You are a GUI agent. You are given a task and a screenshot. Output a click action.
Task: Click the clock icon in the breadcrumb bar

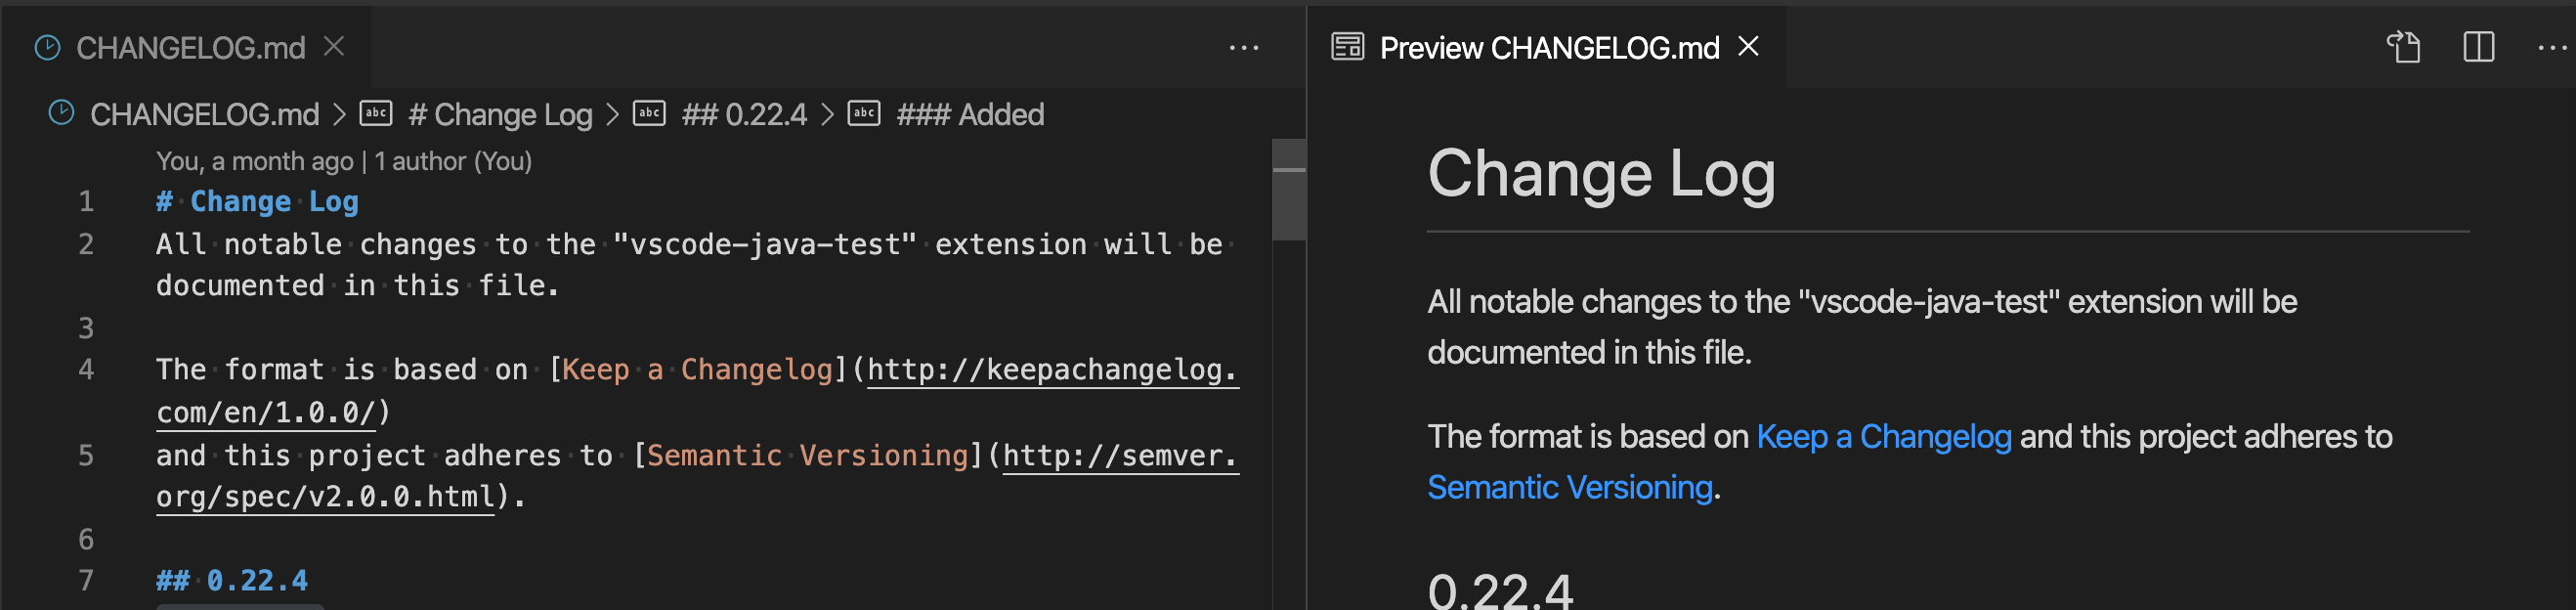pos(61,113)
